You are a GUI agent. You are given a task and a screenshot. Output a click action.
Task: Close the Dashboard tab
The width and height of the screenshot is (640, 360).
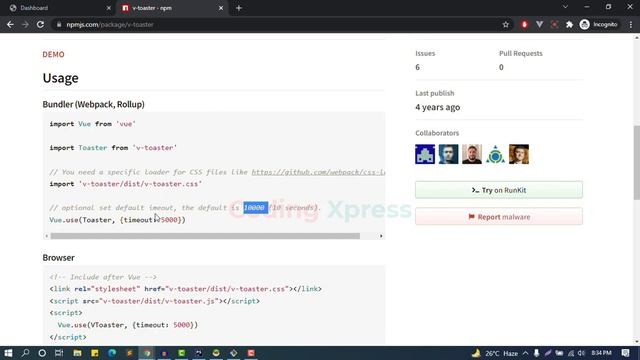tap(109, 8)
